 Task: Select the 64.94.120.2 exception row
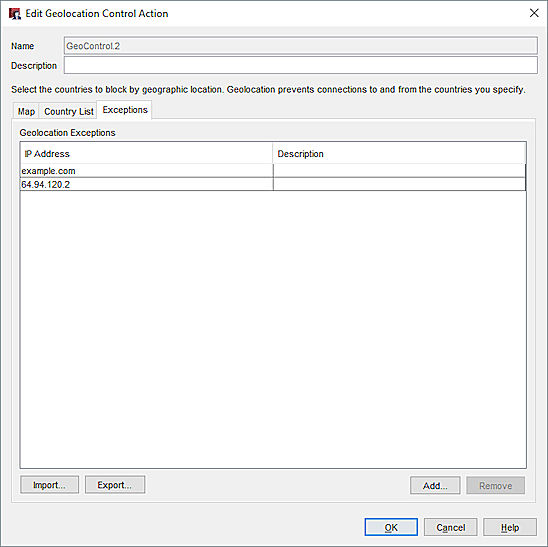point(273,185)
